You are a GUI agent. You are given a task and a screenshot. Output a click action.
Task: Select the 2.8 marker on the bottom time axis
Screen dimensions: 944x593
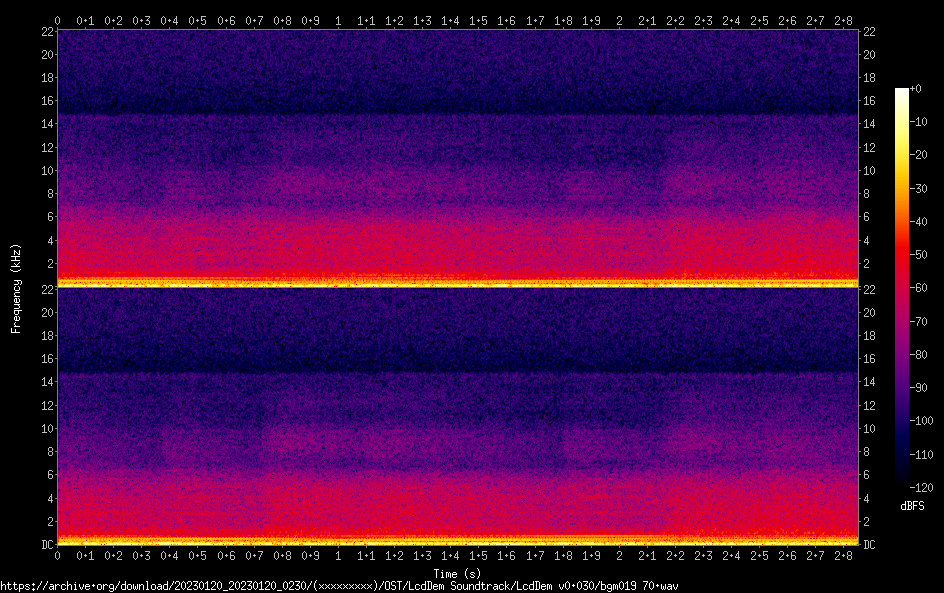(844, 555)
